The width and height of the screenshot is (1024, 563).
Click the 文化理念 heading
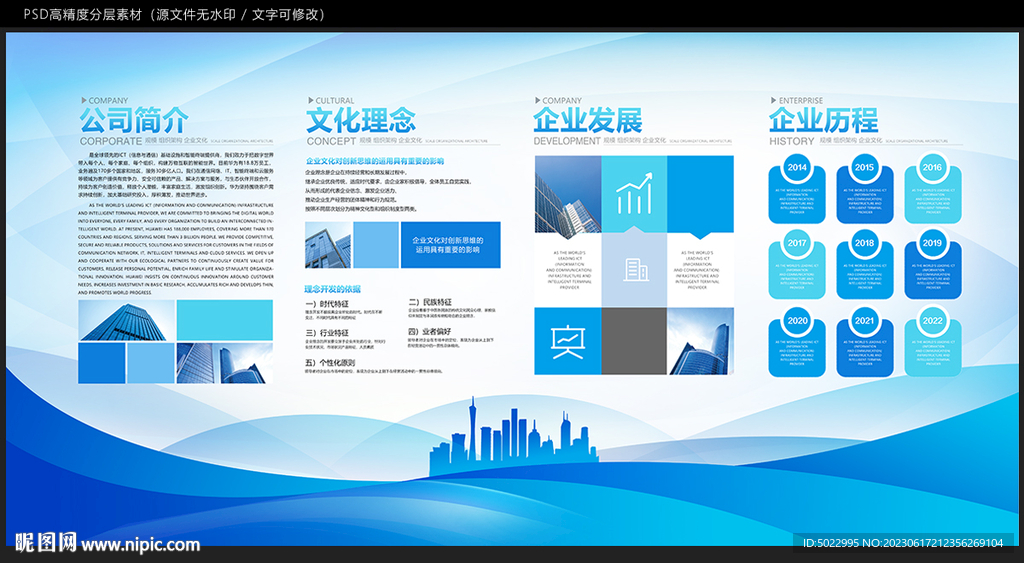click(361, 120)
